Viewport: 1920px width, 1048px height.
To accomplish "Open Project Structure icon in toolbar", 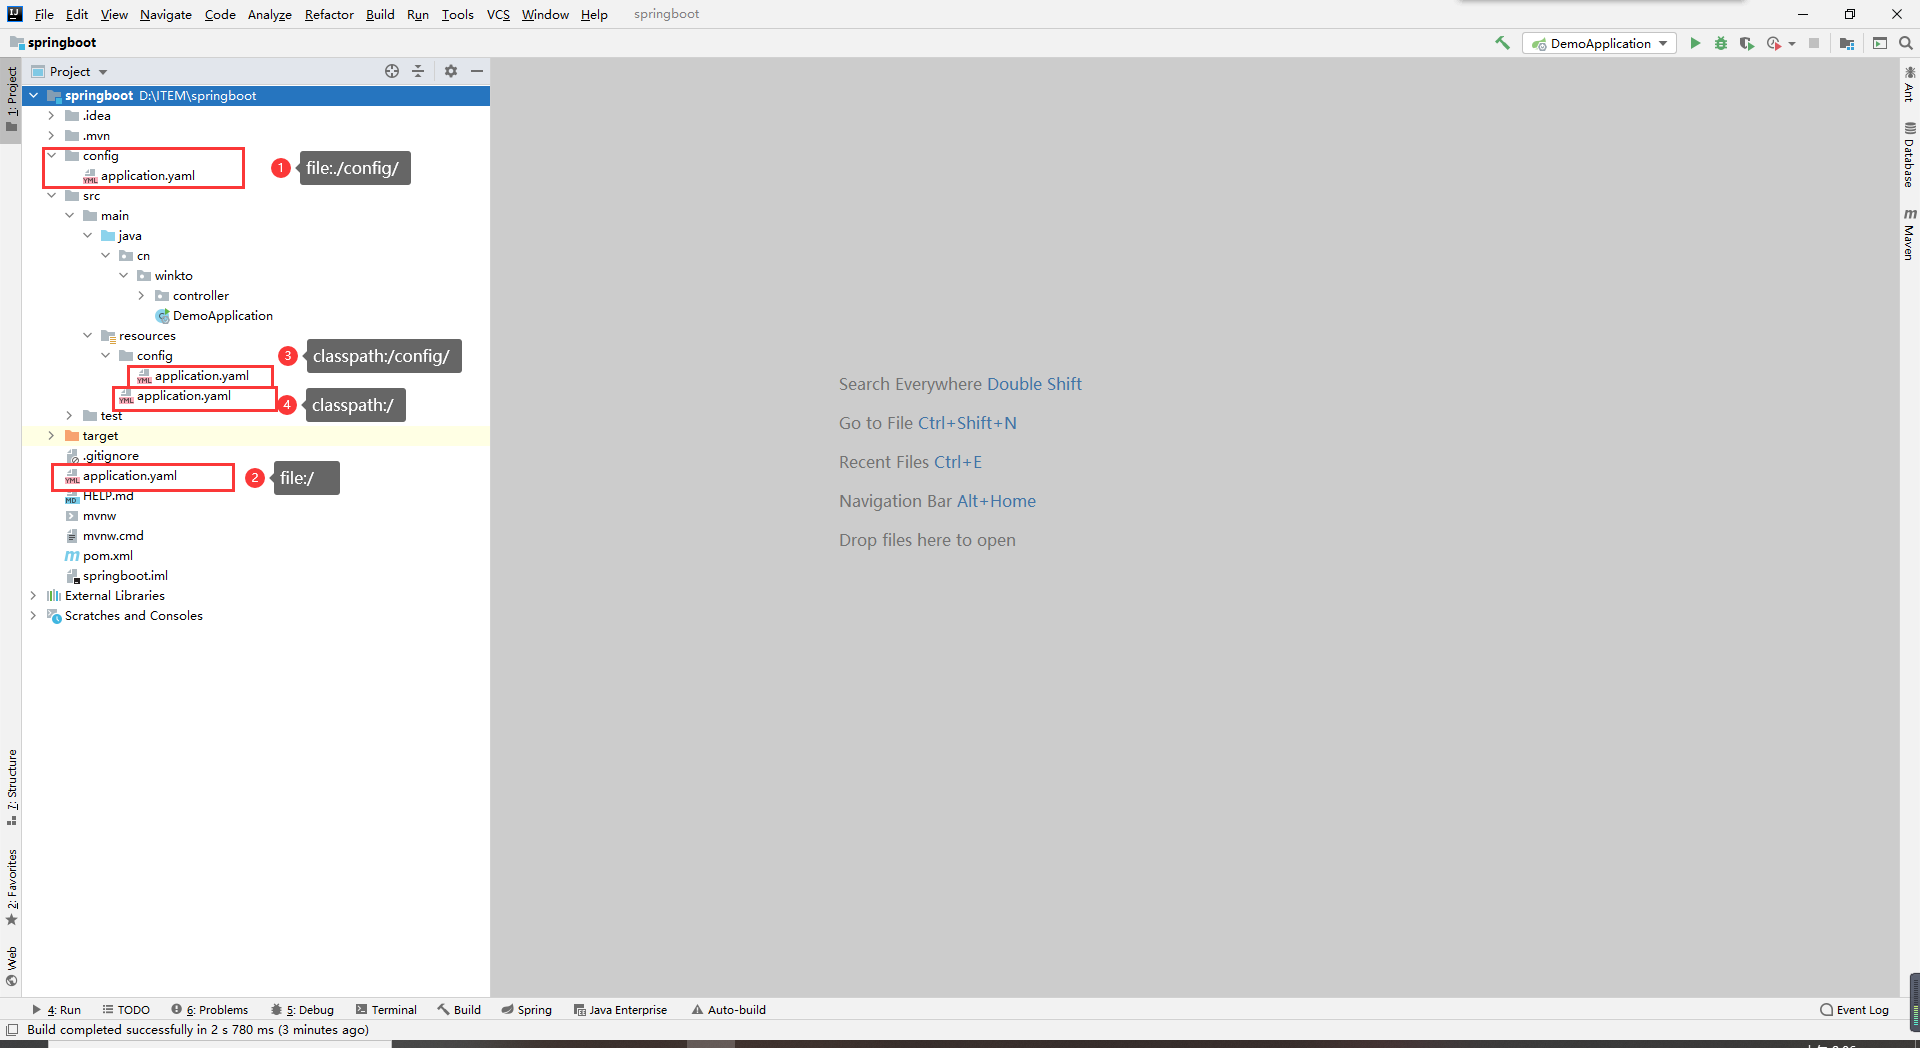I will [1847, 43].
